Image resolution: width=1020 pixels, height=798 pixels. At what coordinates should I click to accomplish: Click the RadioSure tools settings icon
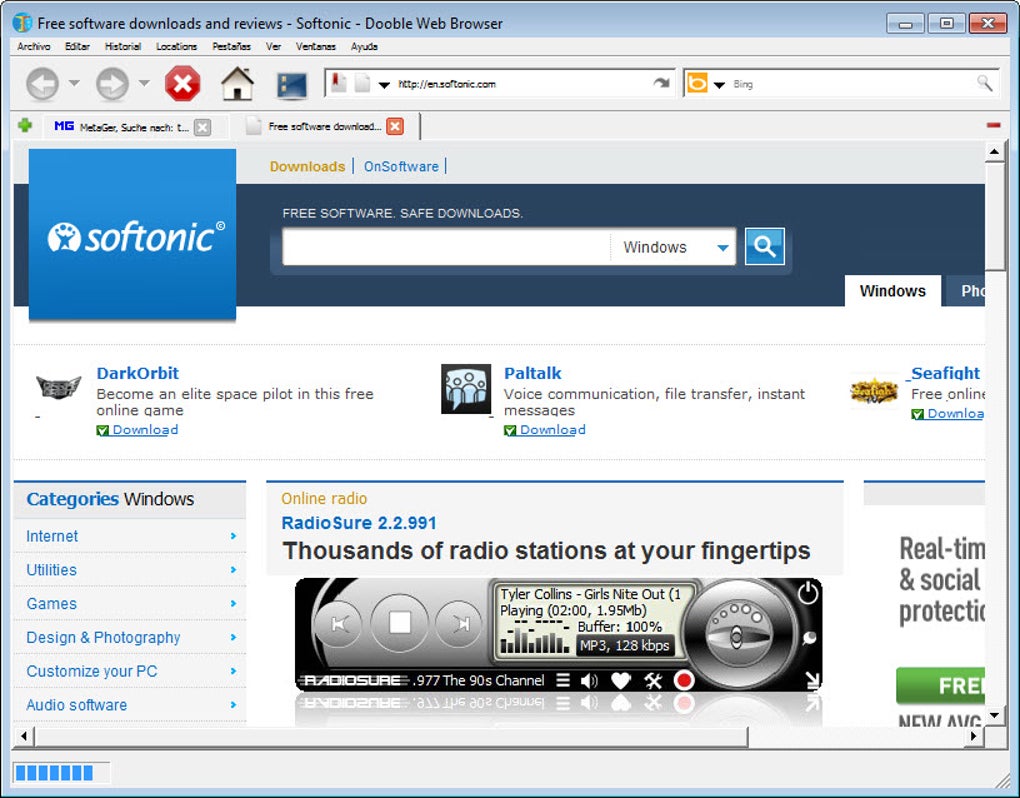[652, 681]
